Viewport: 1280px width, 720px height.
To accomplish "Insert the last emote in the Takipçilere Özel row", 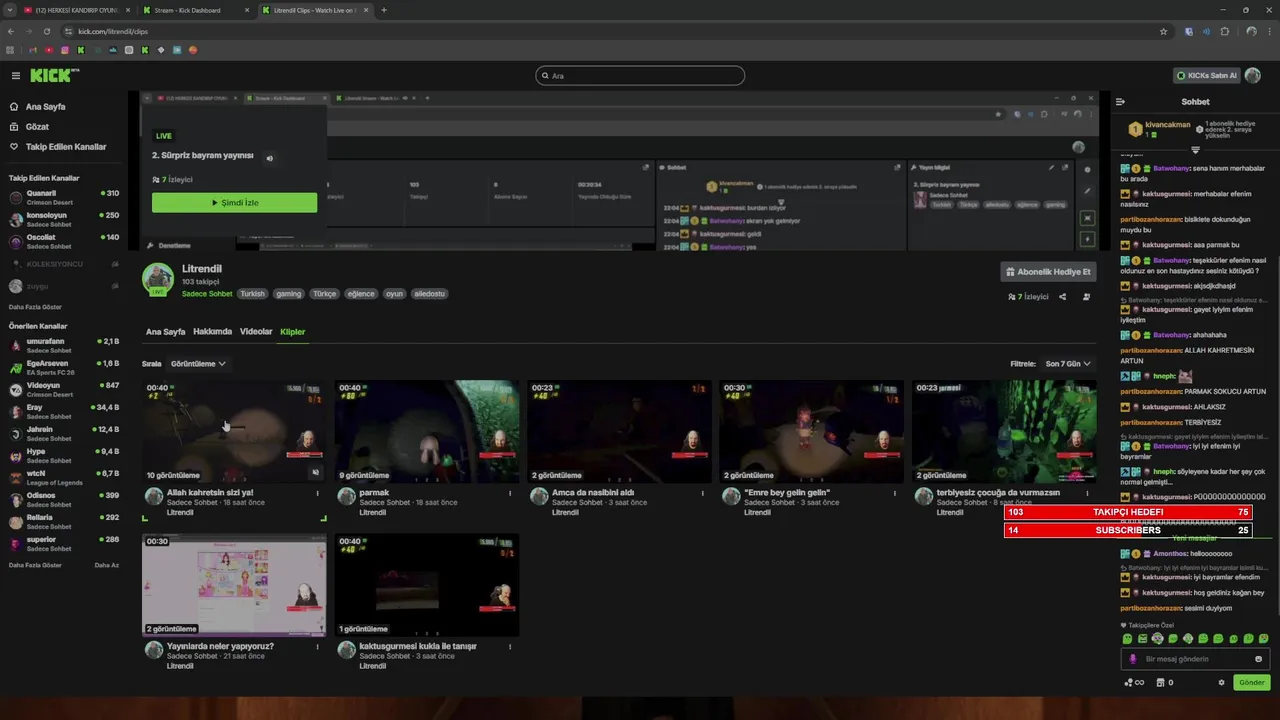I will point(1263,639).
